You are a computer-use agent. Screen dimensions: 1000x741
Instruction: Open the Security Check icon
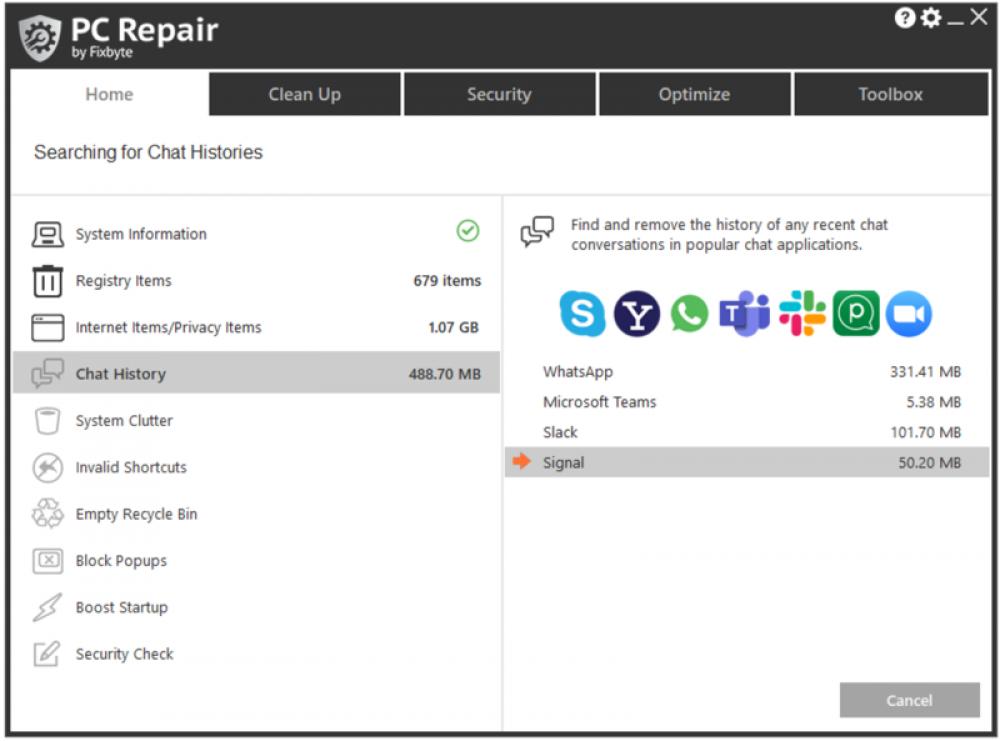pos(47,654)
